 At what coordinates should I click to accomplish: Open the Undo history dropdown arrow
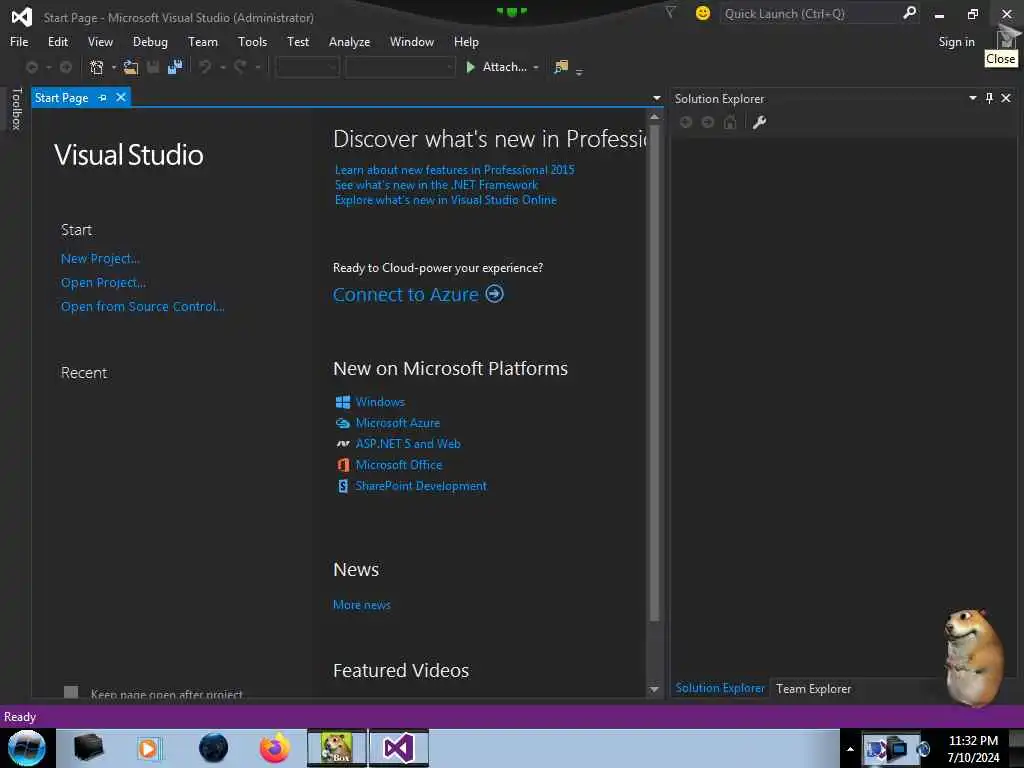click(223, 67)
